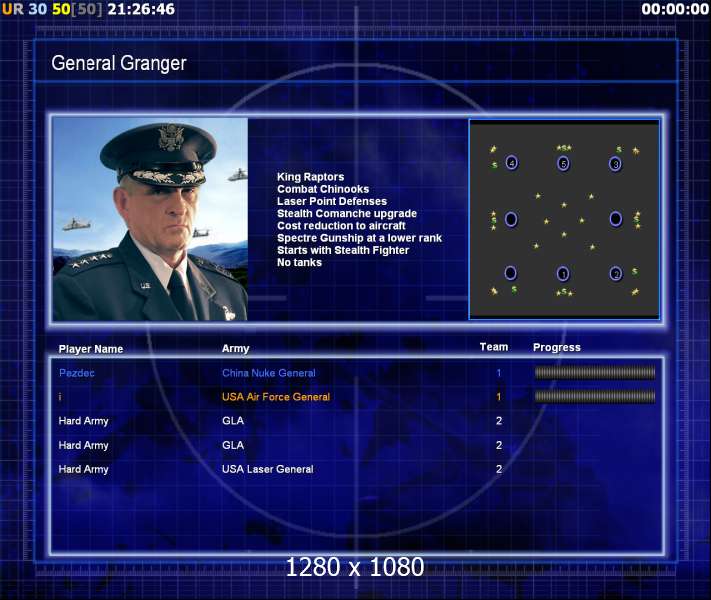The image size is (711, 600).
Task: Select the player name Pezdec
Action: [x=77, y=373]
